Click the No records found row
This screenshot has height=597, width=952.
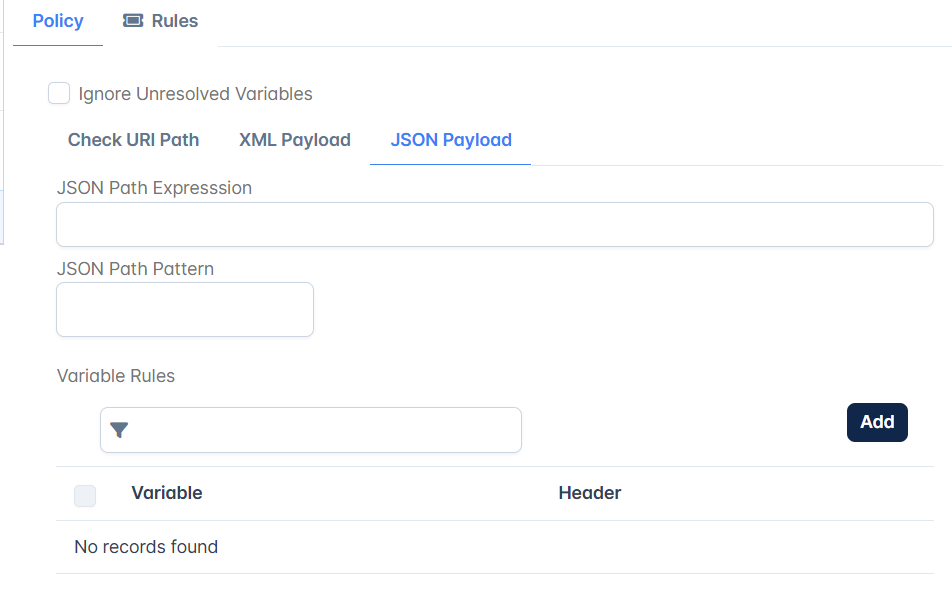(x=495, y=547)
